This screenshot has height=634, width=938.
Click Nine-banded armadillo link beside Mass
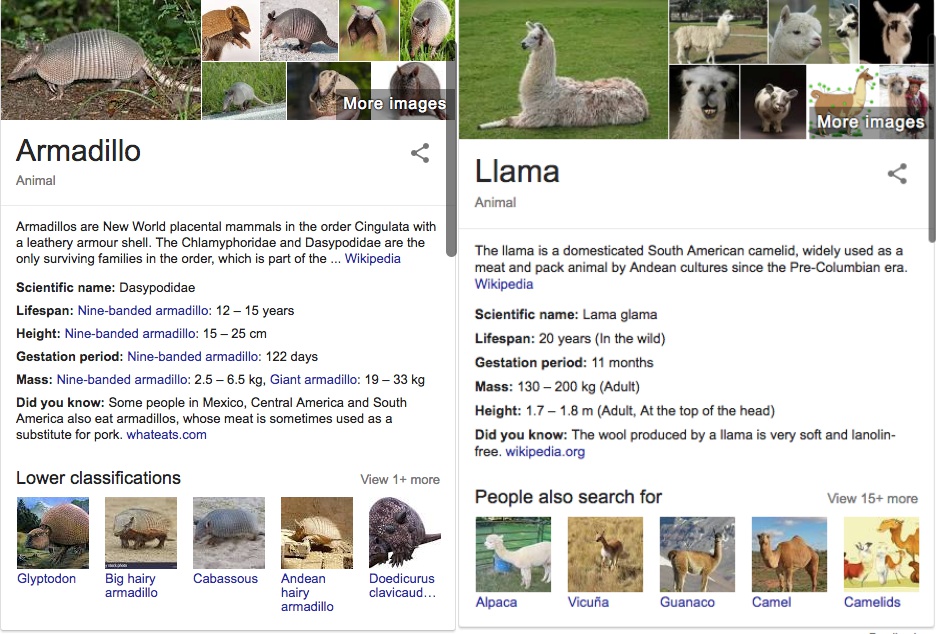tap(123, 380)
